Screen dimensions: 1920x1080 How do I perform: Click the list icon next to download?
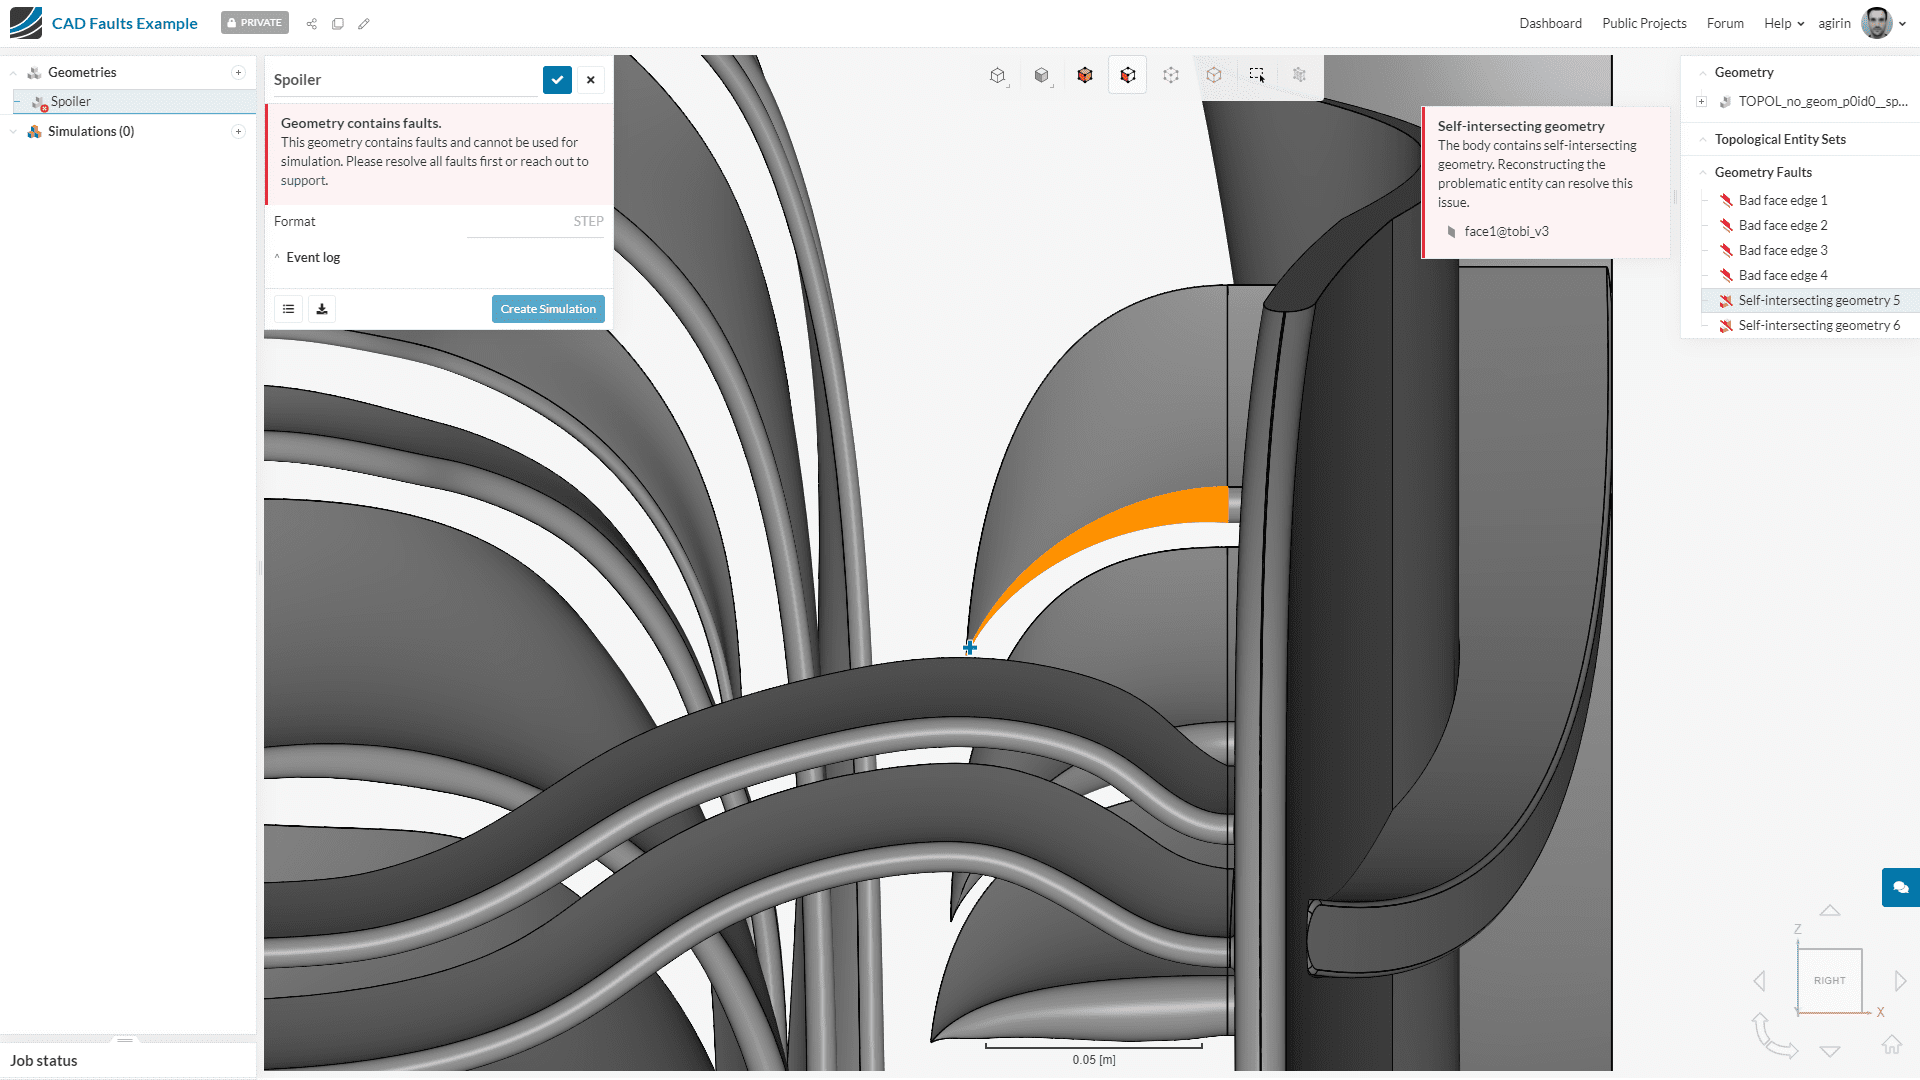point(289,309)
